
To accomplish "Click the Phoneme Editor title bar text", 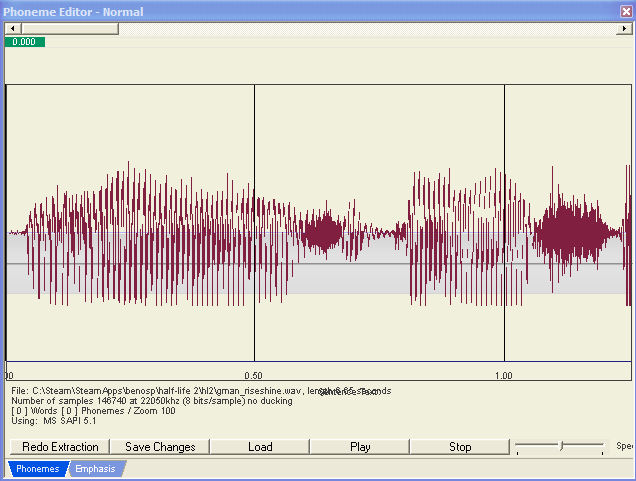I will tap(73, 12).
